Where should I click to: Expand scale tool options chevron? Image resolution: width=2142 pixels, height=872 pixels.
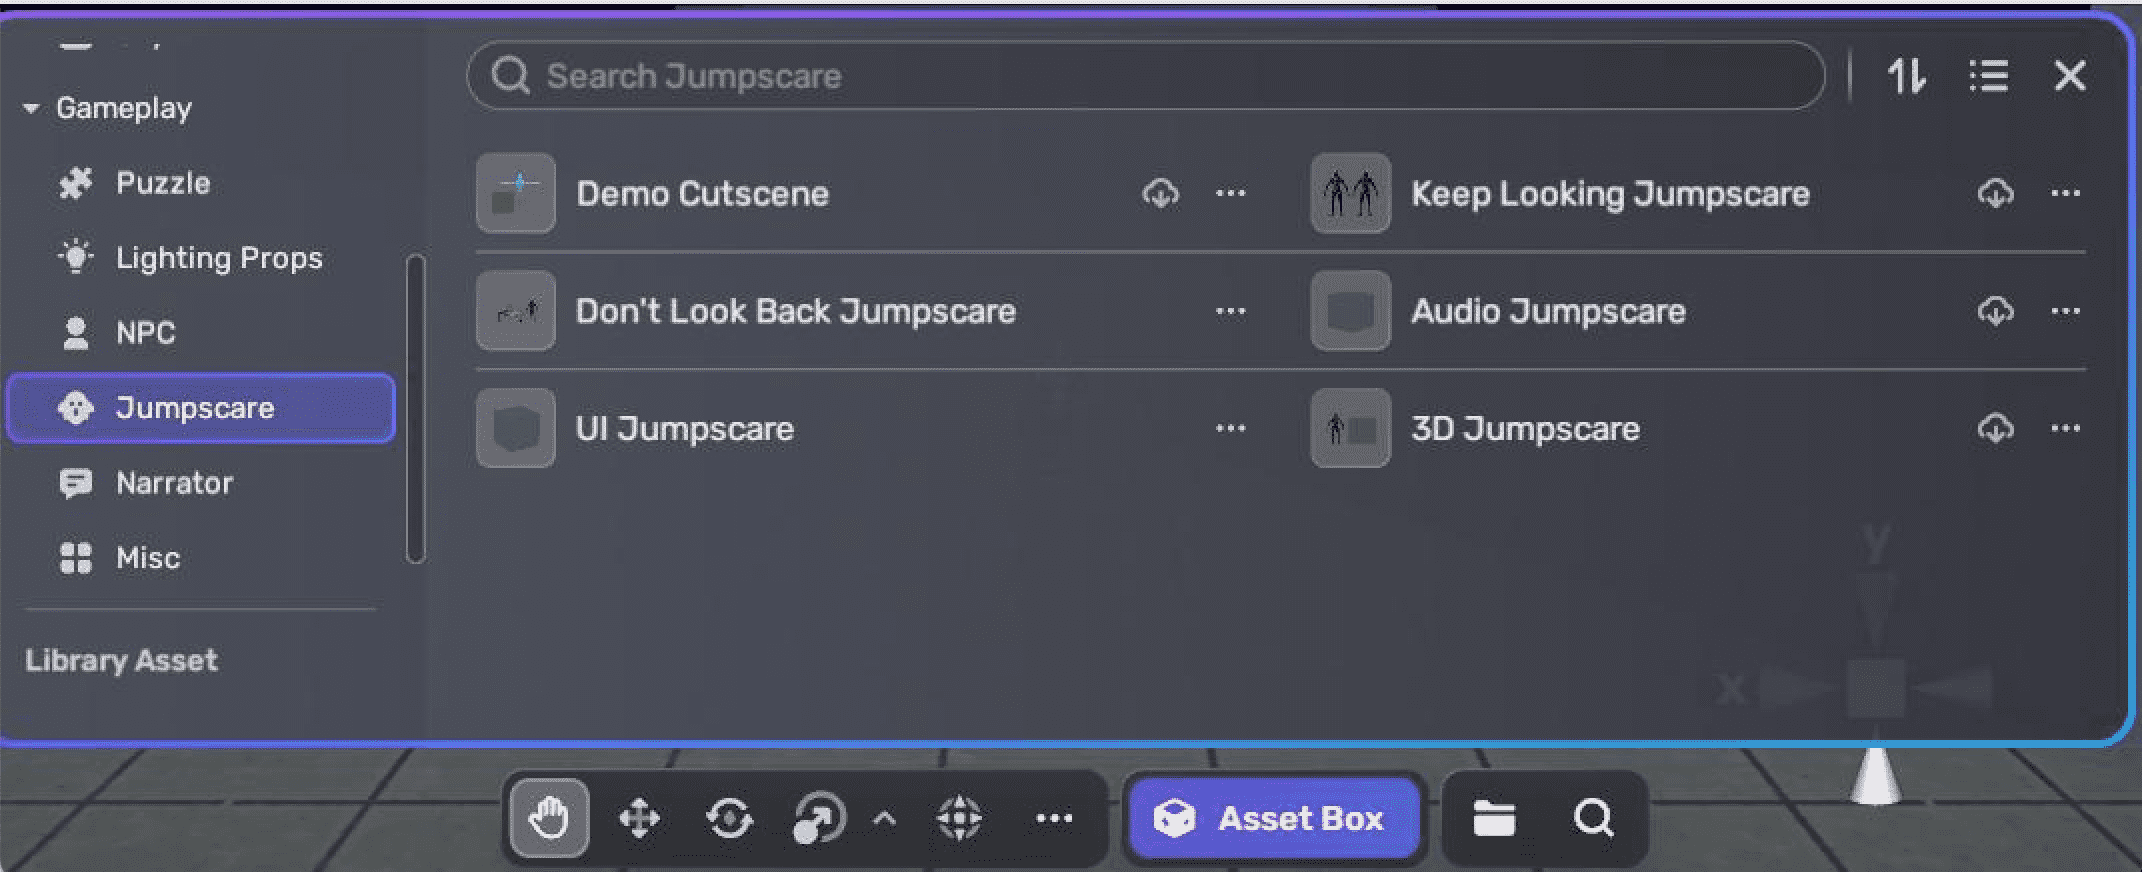coord(884,819)
